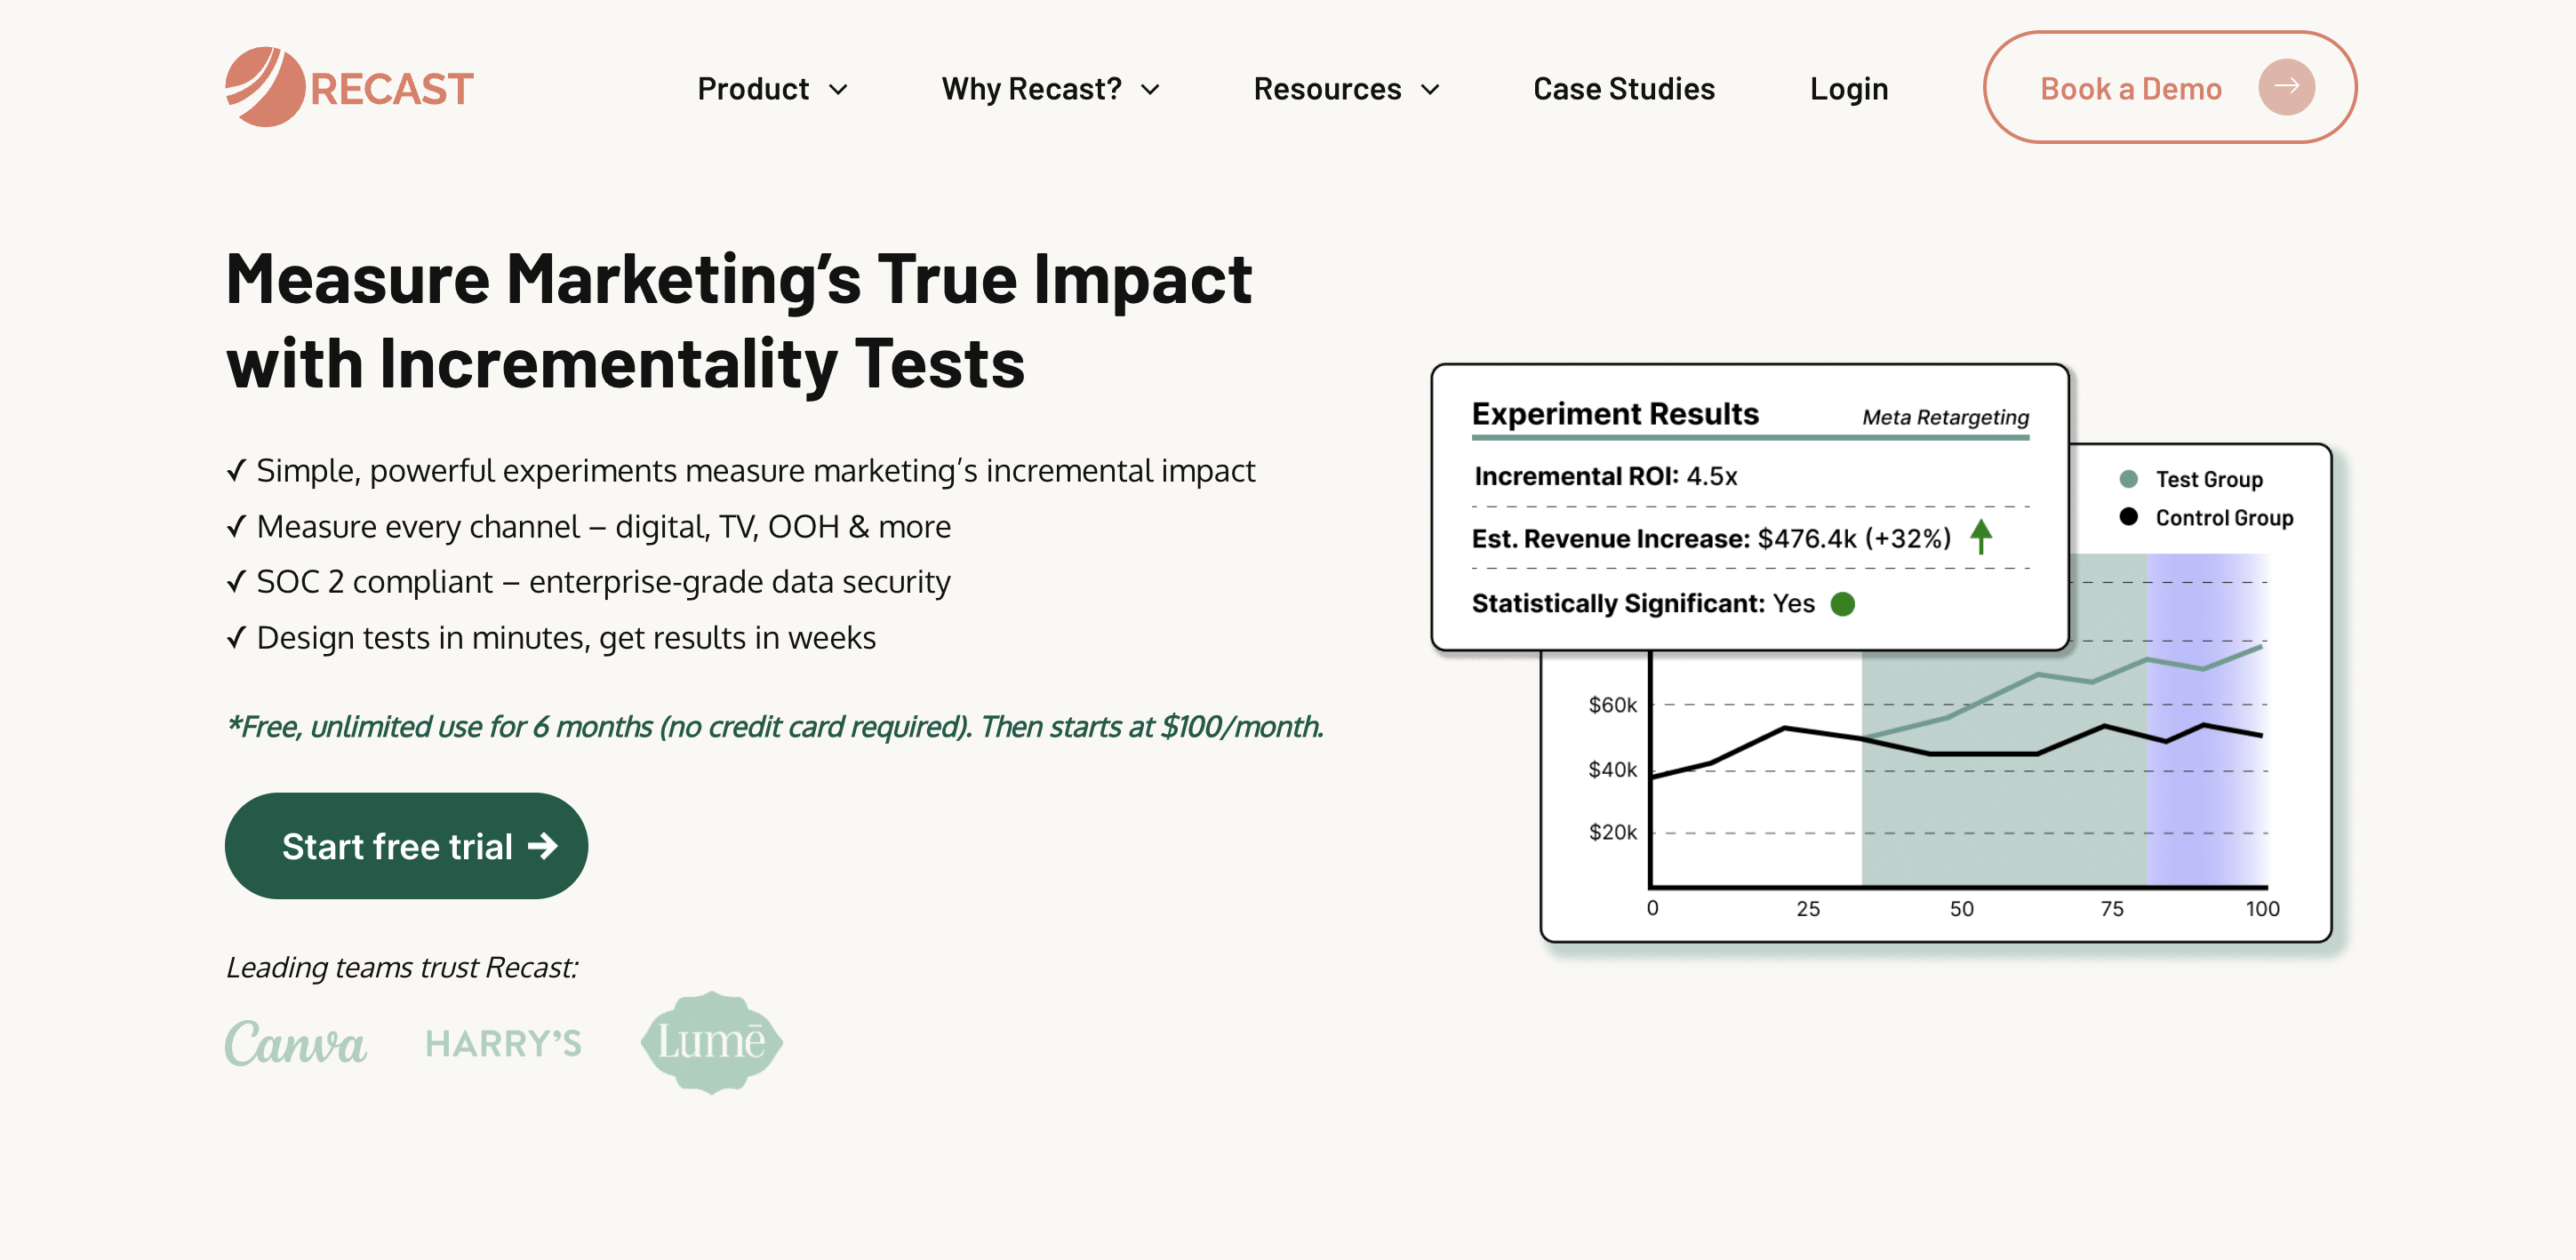Click the Book a Demo button
Image resolution: width=2576 pixels, height=1260 pixels.
[x=2170, y=87]
